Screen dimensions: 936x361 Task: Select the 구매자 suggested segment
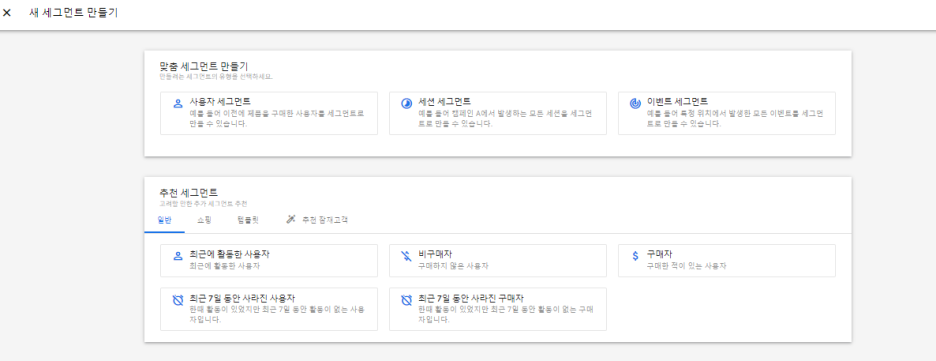(x=726, y=261)
